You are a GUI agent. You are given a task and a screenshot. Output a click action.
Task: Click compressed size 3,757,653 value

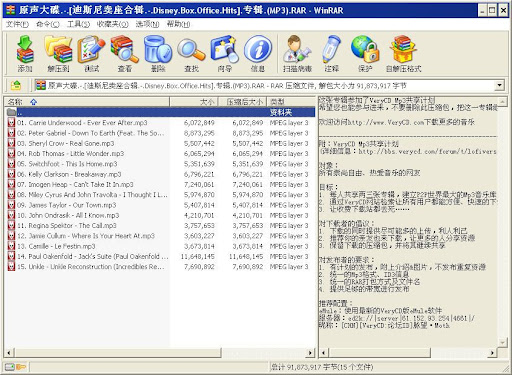tap(248, 226)
